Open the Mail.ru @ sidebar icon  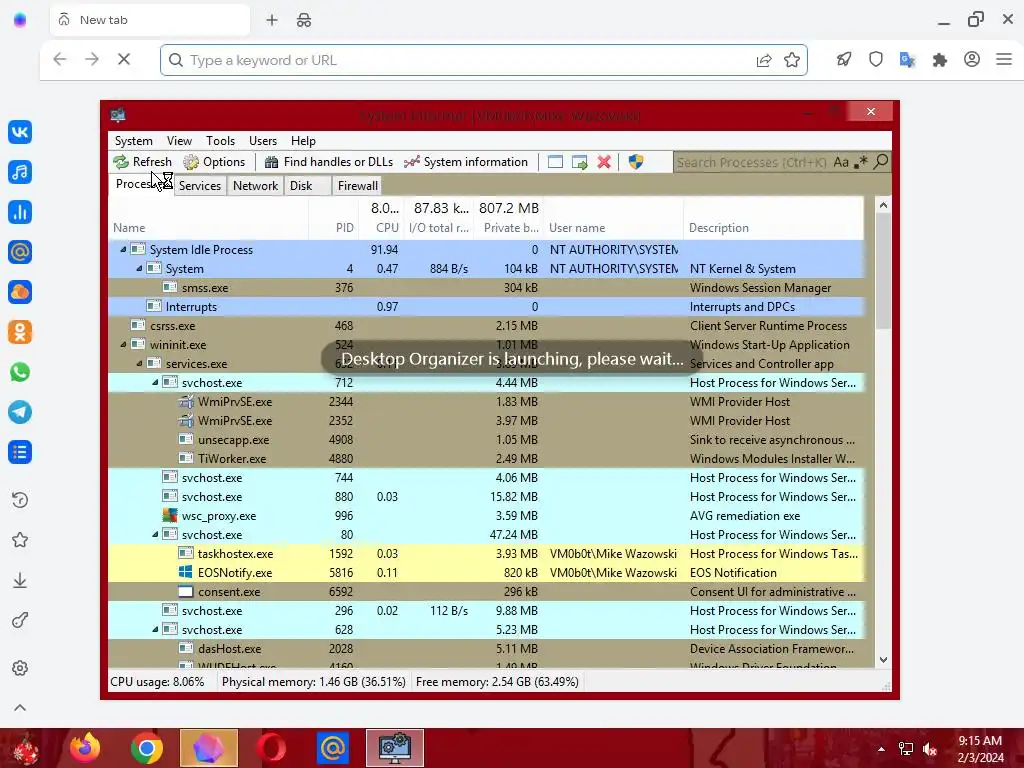coord(20,251)
